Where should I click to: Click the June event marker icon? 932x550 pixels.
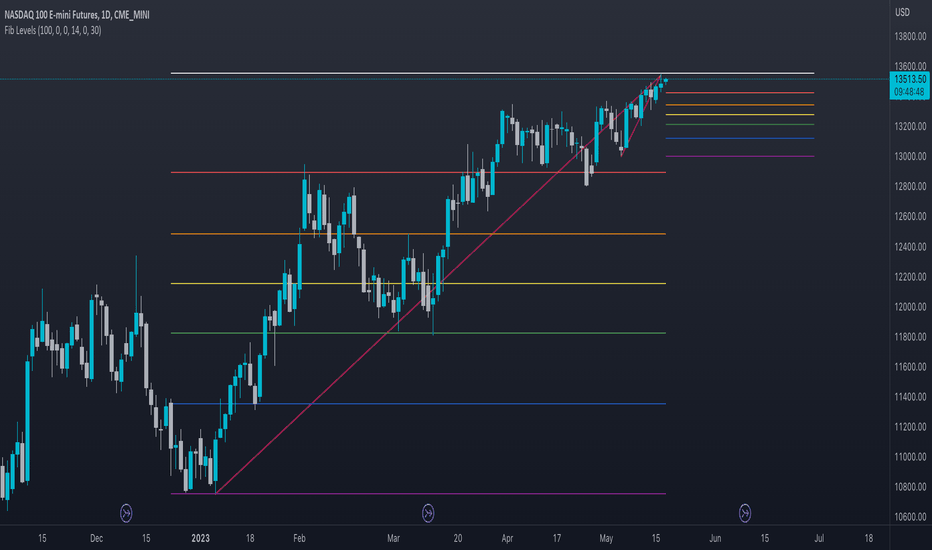[745, 513]
